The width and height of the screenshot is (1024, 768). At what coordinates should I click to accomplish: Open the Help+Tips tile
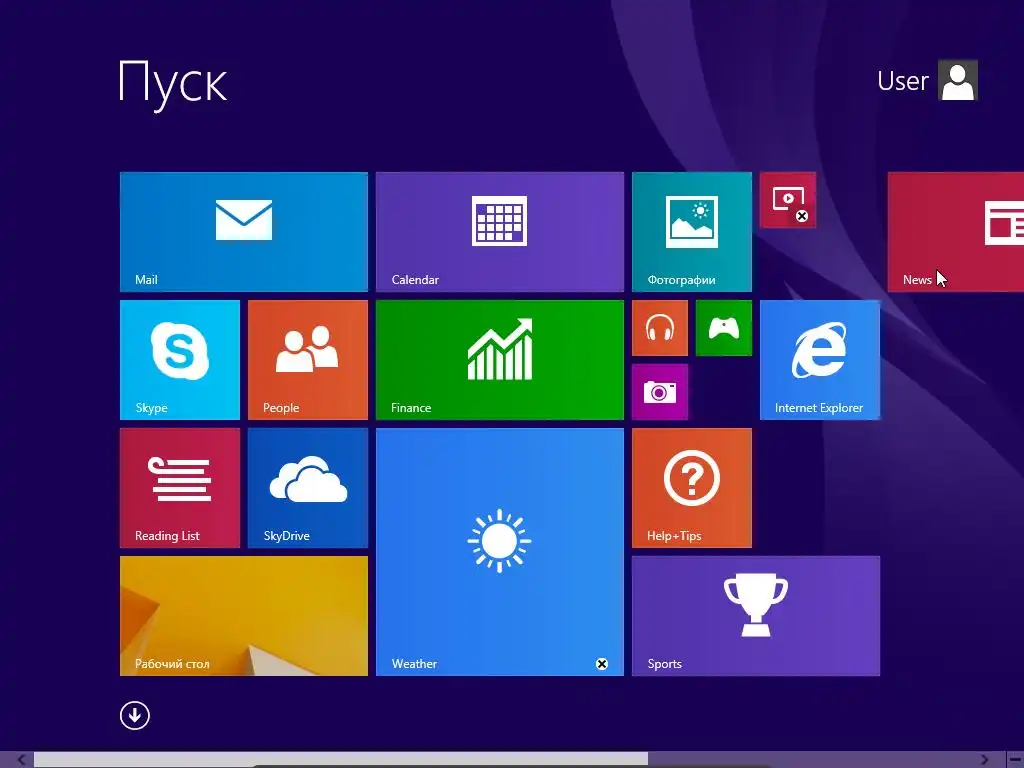tap(692, 488)
